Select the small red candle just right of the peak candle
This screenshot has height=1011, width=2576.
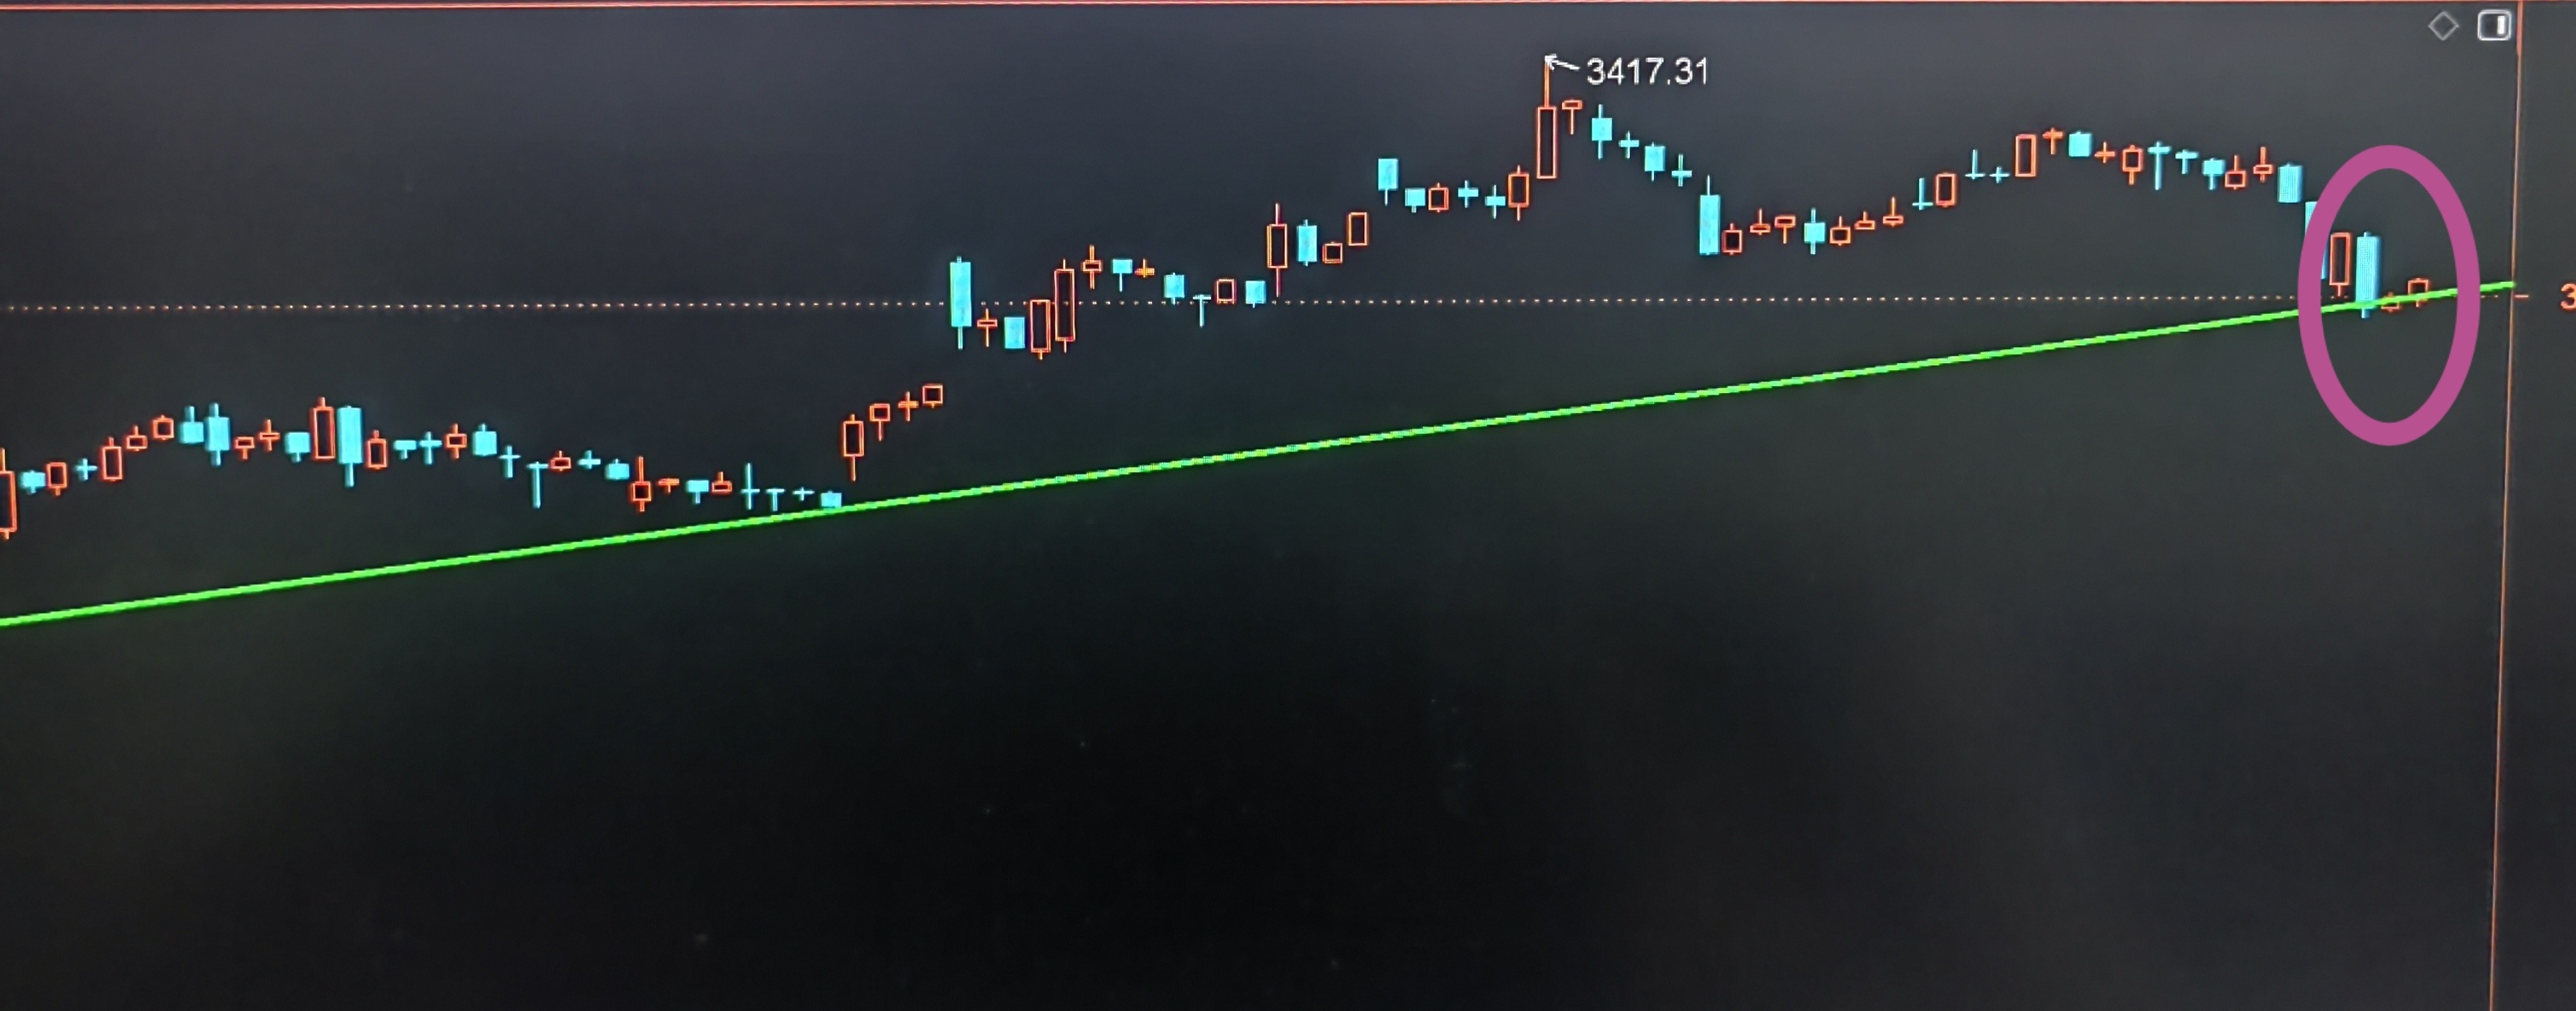click(x=1572, y=113)
